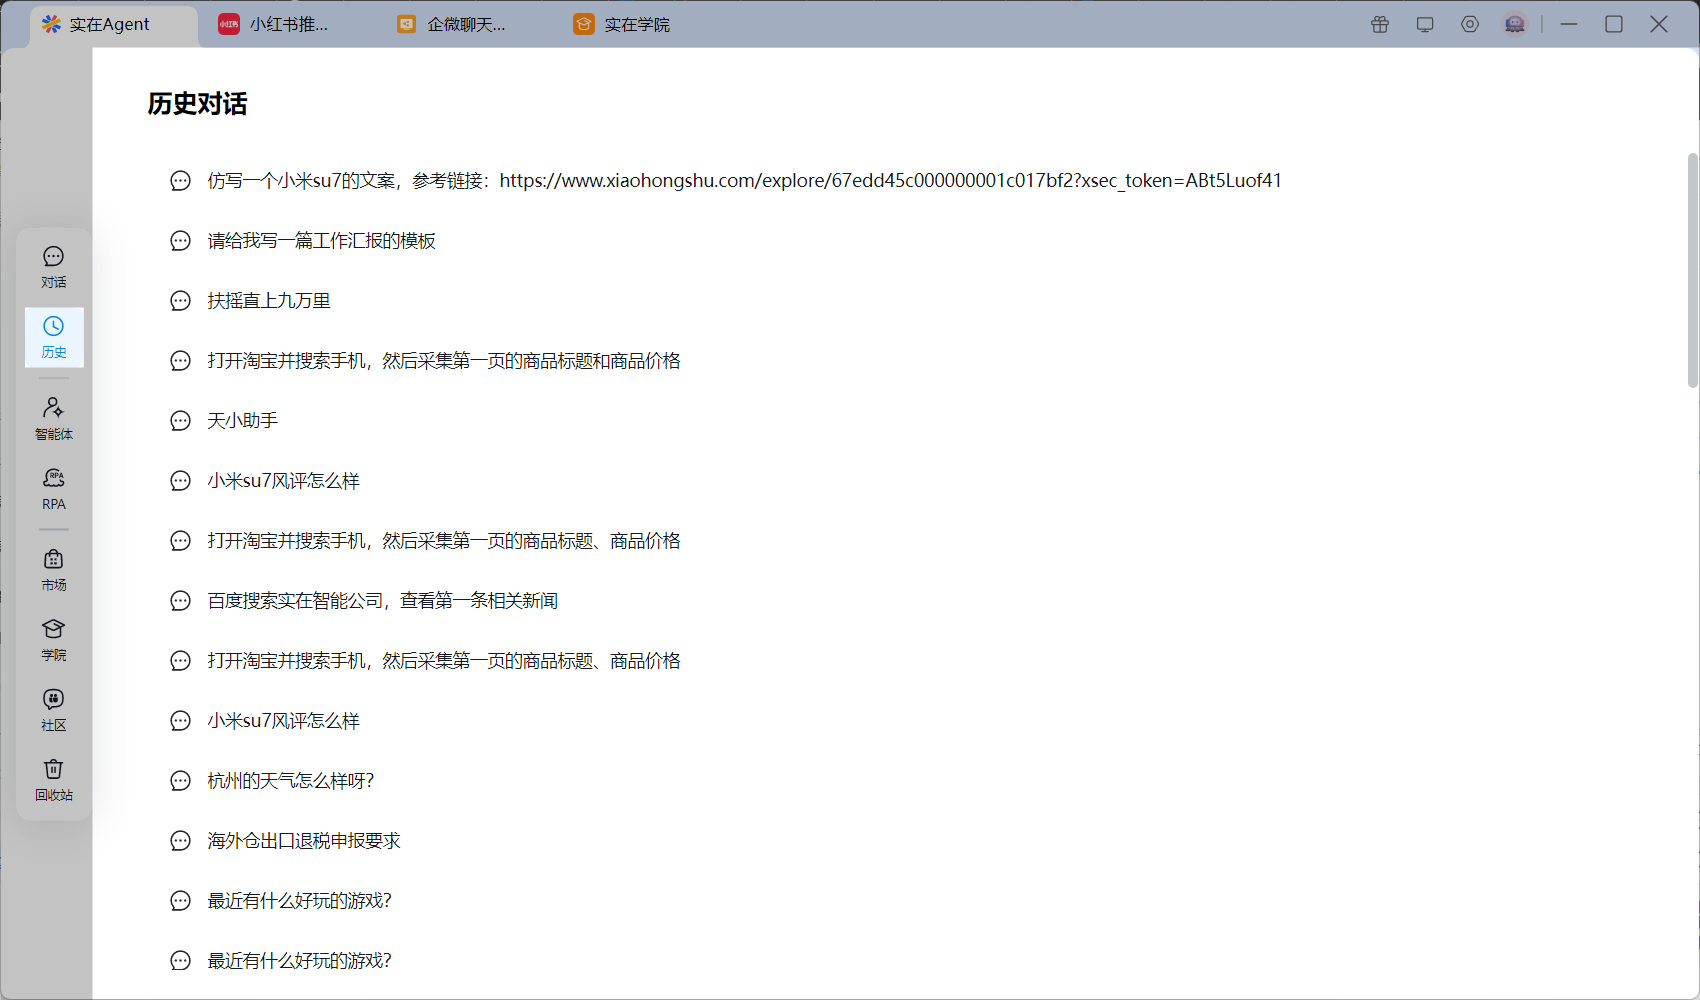This screenshot has height=1000, width=1700.
Task: Click chat bubble icon beside 扶摇直上九万里
Action: coord(180,301)
